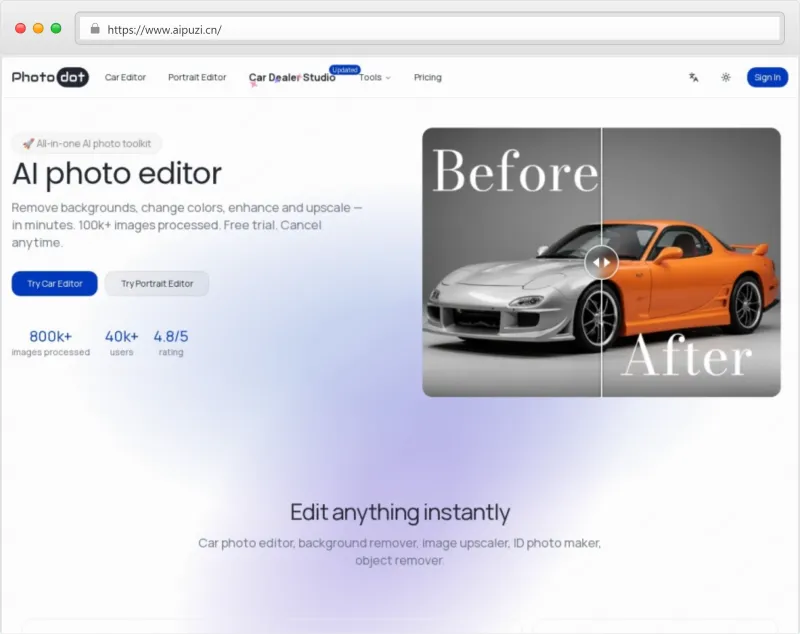
Task: Click the Updated badge on Car Dealer Studio
Action: click(345, 70)
